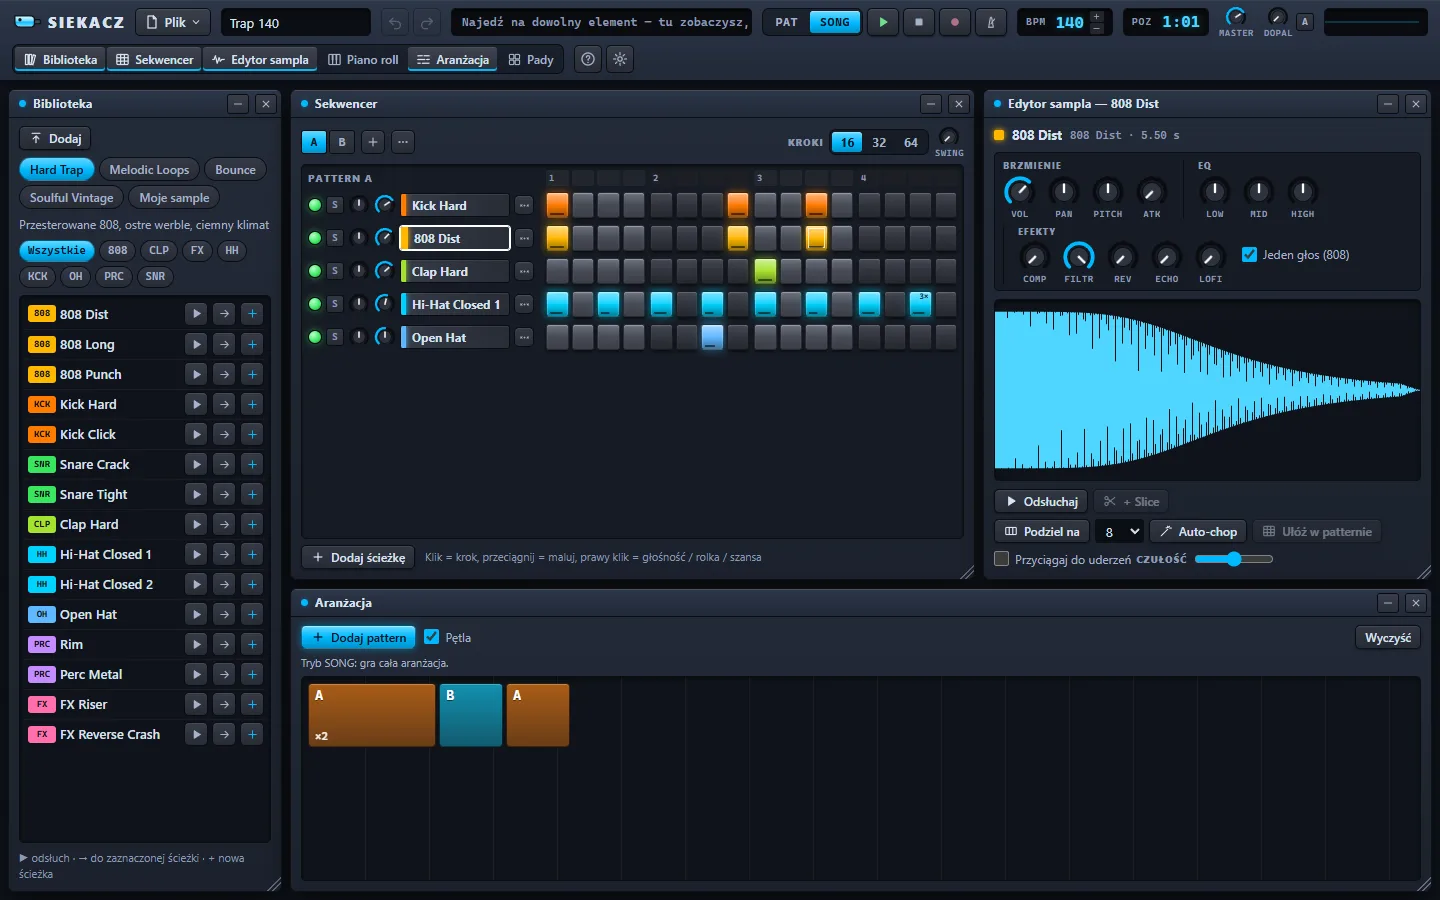Image resolution: width=1440 pixels, height=900 pixels.
Task: Play the Rim sample preview
Action: 196,644
